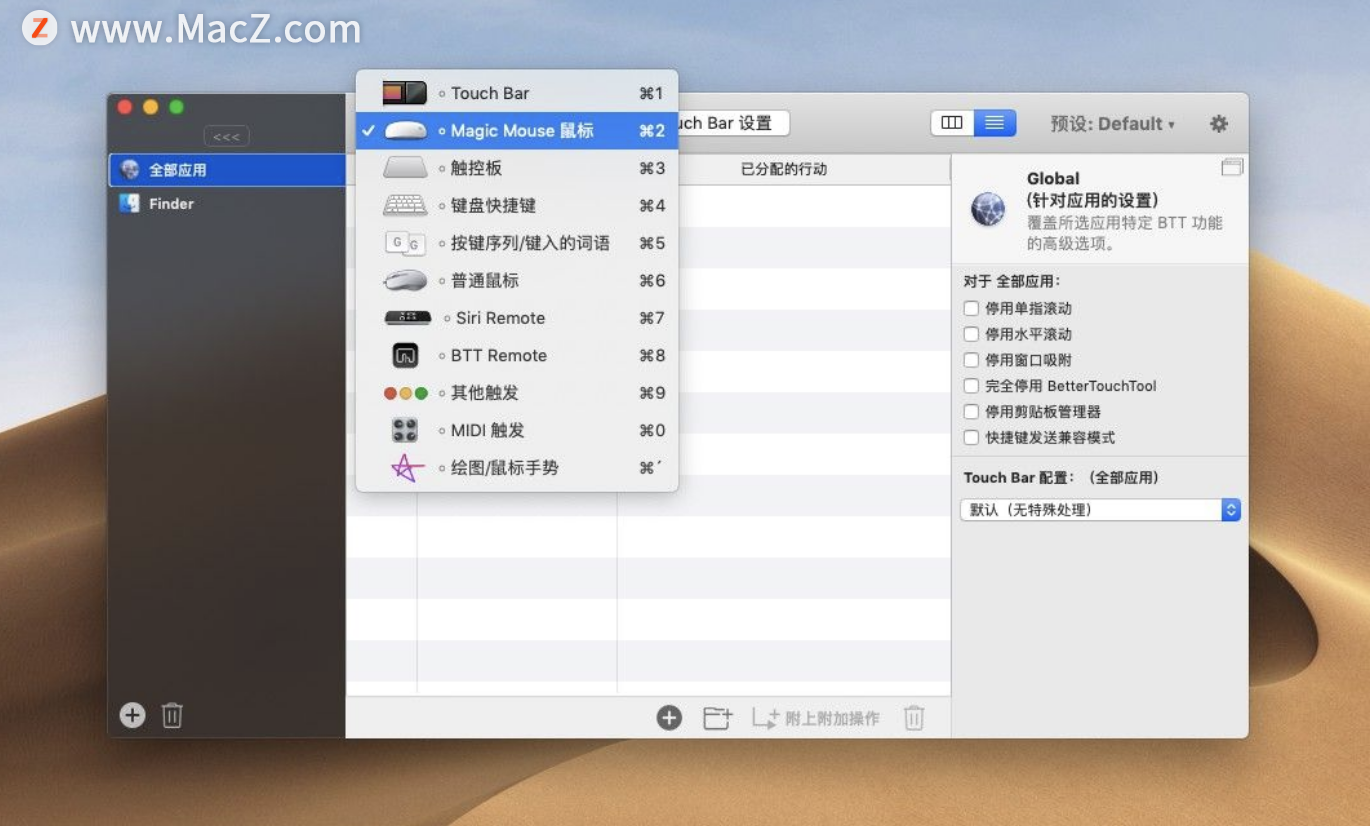Viewport: 1370px width, 826px height.
Task: Select BTT Remote menu item
Action: 517,355
